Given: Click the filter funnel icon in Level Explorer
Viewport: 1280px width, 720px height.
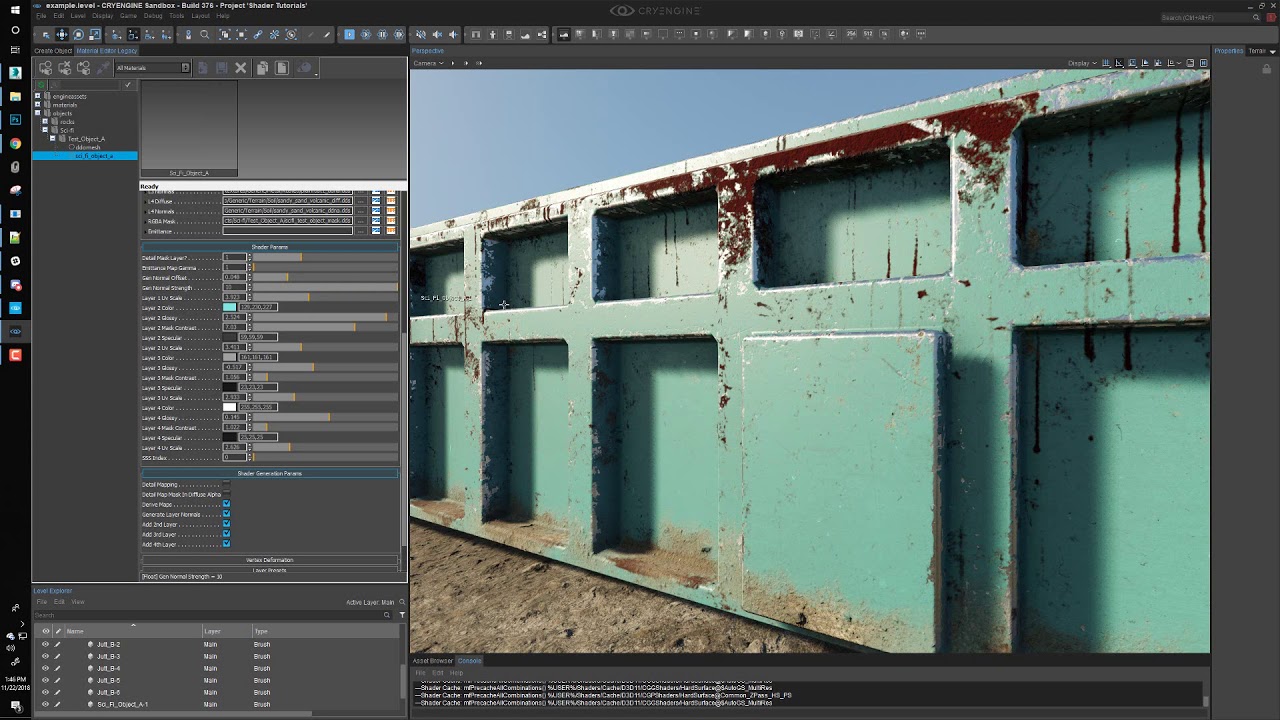Looking at the screenshot, I should pos(402,614).
